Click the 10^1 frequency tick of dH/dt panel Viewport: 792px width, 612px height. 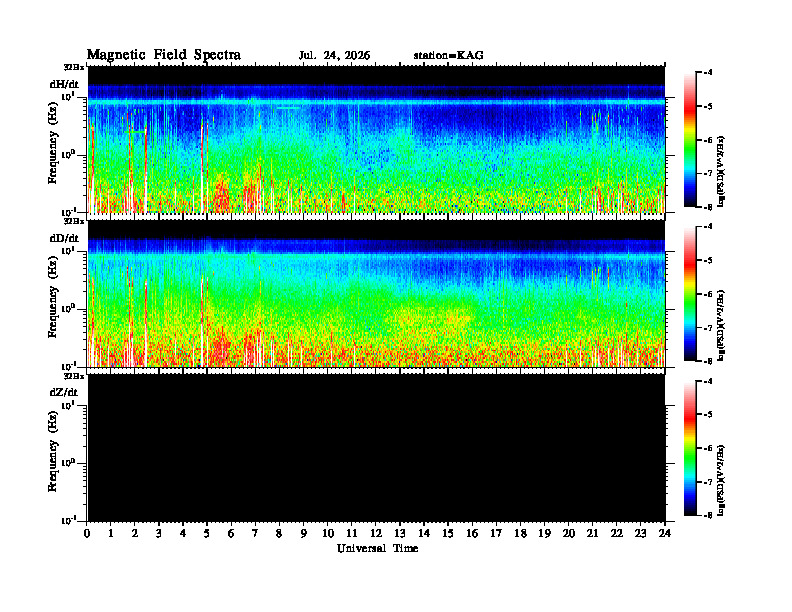pos(68,96)
